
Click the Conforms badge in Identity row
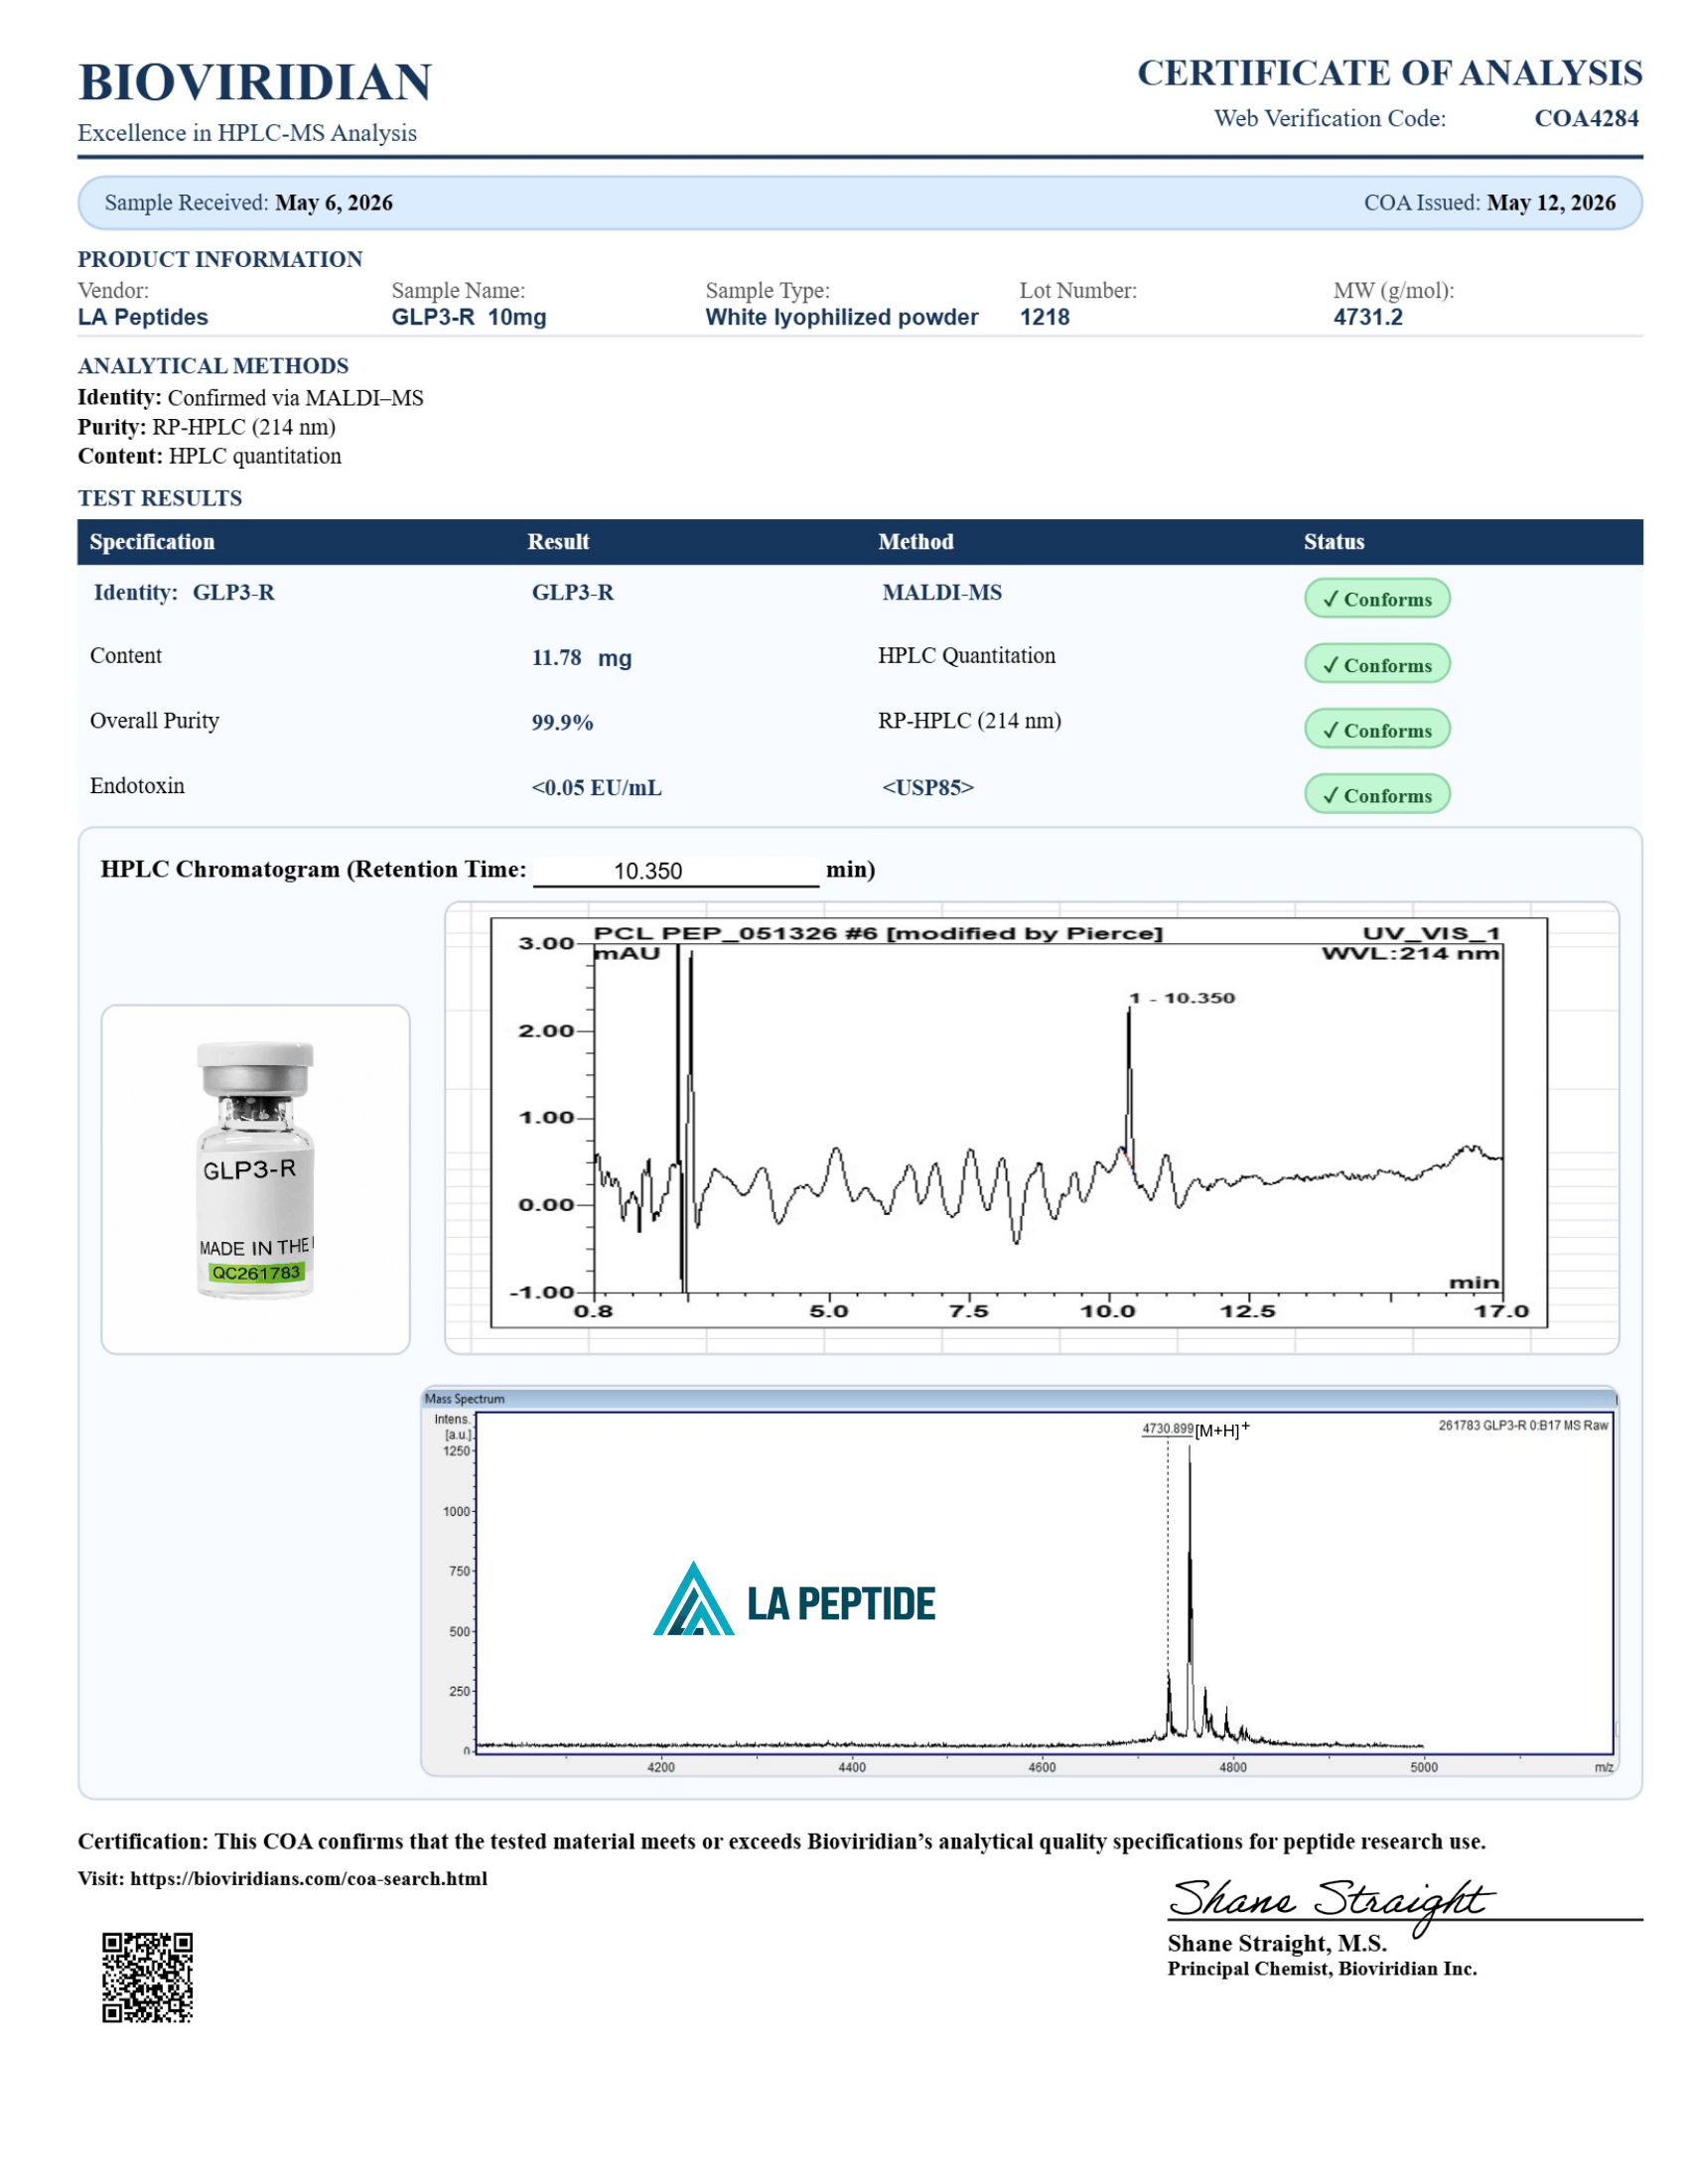click(x=1376, y=598)
